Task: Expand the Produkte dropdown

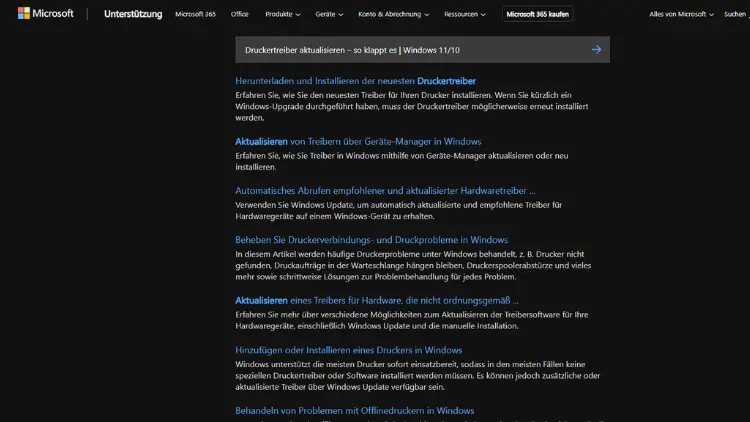Action: (283, 14)
